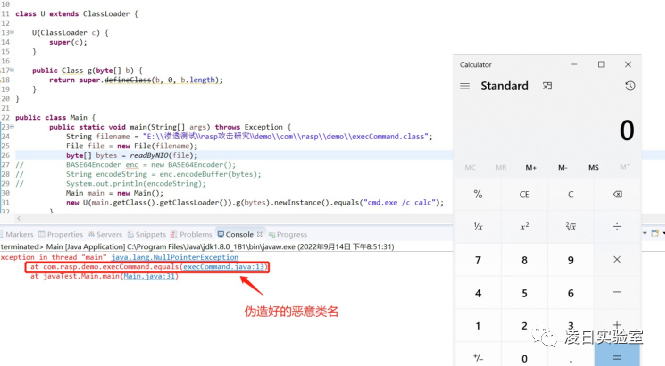Click the square root key
Image resolution: width=665 pixels, height=366 pixels.
click(x=571, y=226)
